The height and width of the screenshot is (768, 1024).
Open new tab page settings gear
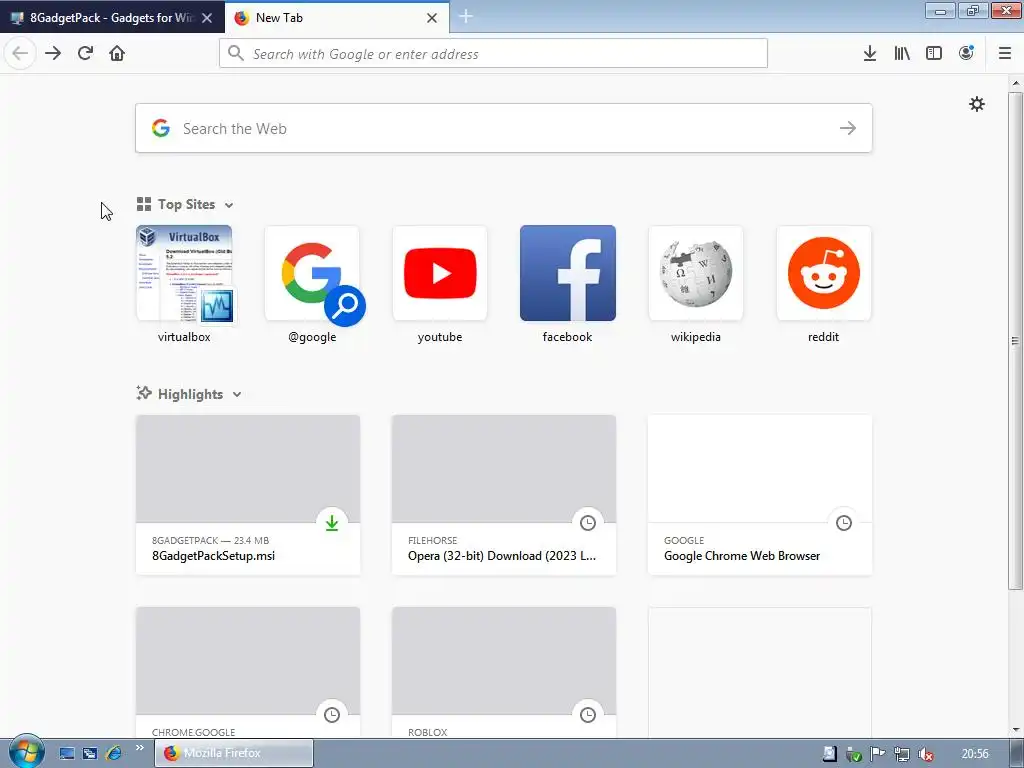pyautogui.click(x=976, y=104)
